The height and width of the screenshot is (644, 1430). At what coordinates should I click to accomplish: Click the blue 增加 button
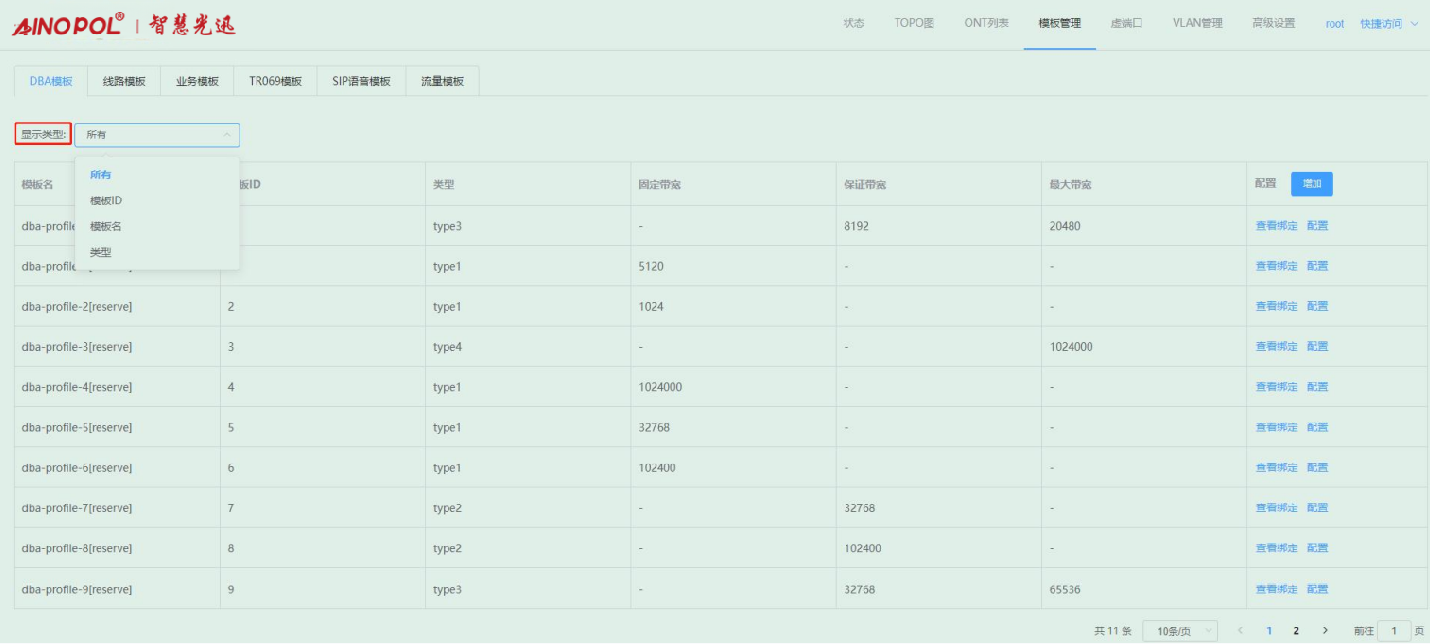click(x=1311, y=184)
